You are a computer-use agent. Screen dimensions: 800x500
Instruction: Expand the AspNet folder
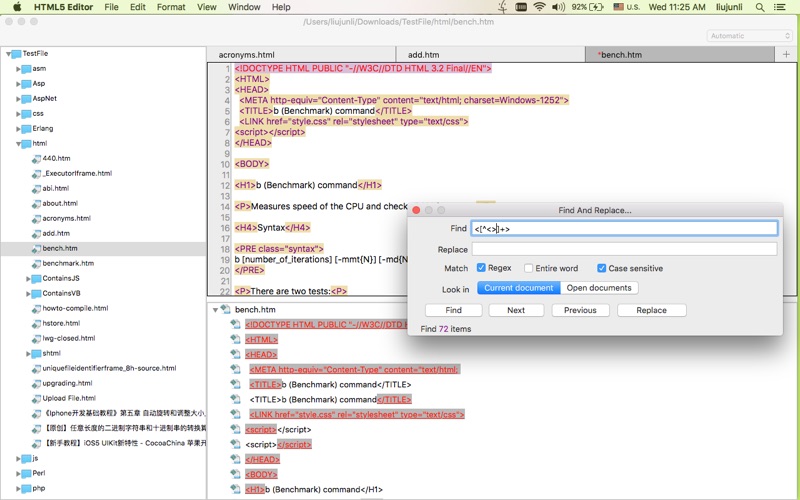click(18, 98)
